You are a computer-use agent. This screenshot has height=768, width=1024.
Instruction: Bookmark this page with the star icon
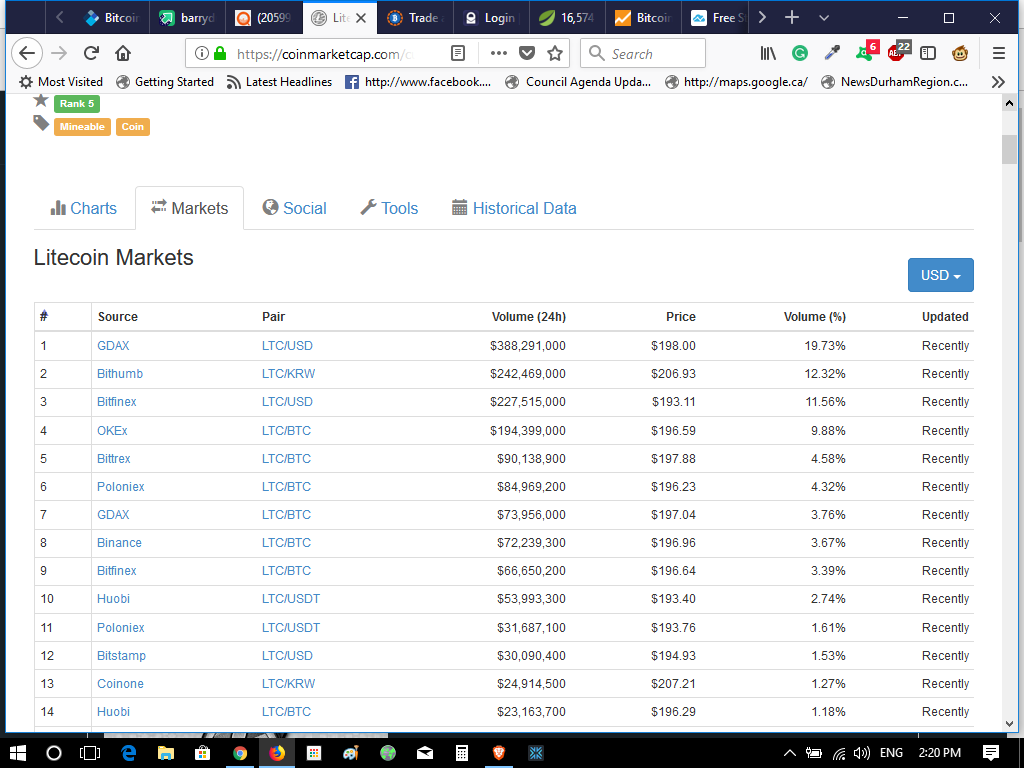(x=555, y=54)
